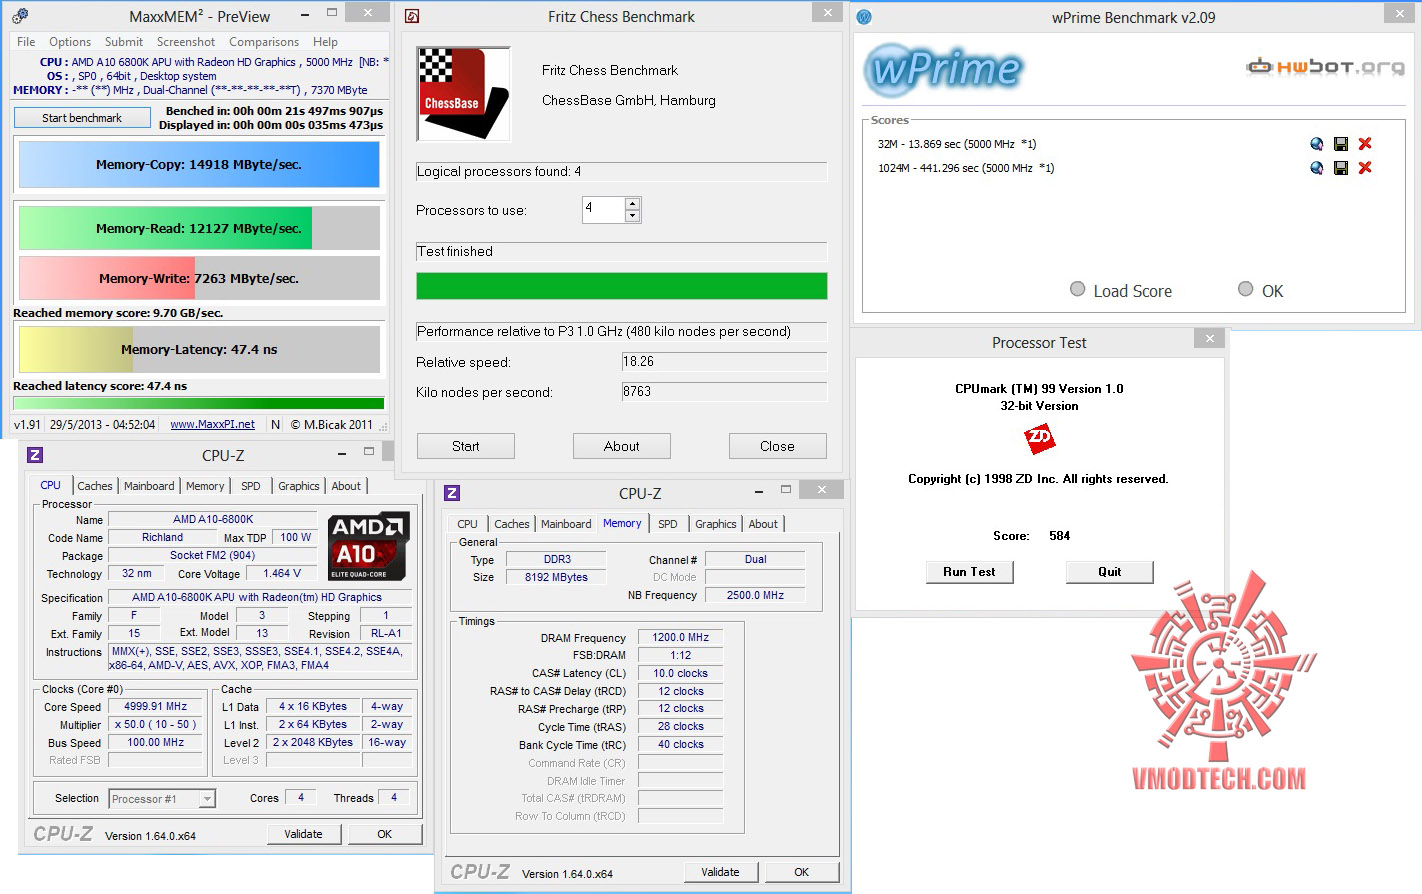The image size is (1422, 894).
Task: Click title icon of CPU-Z memory window
Action: coord(452,493)
